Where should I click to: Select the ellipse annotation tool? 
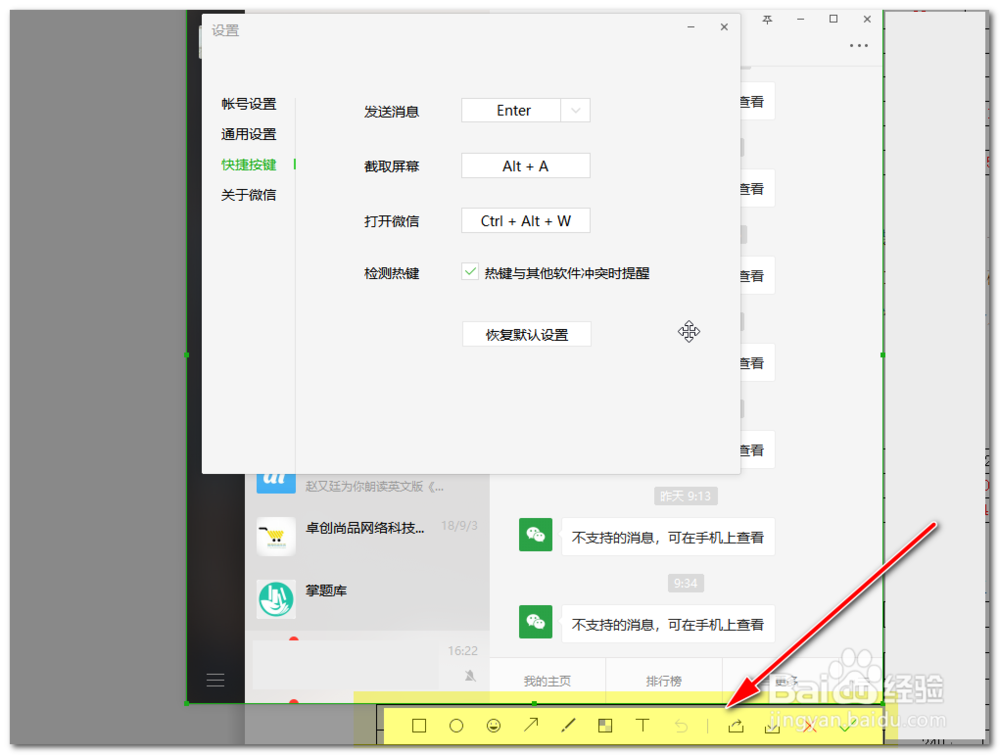pyautogui.click(x=456, y=726)
